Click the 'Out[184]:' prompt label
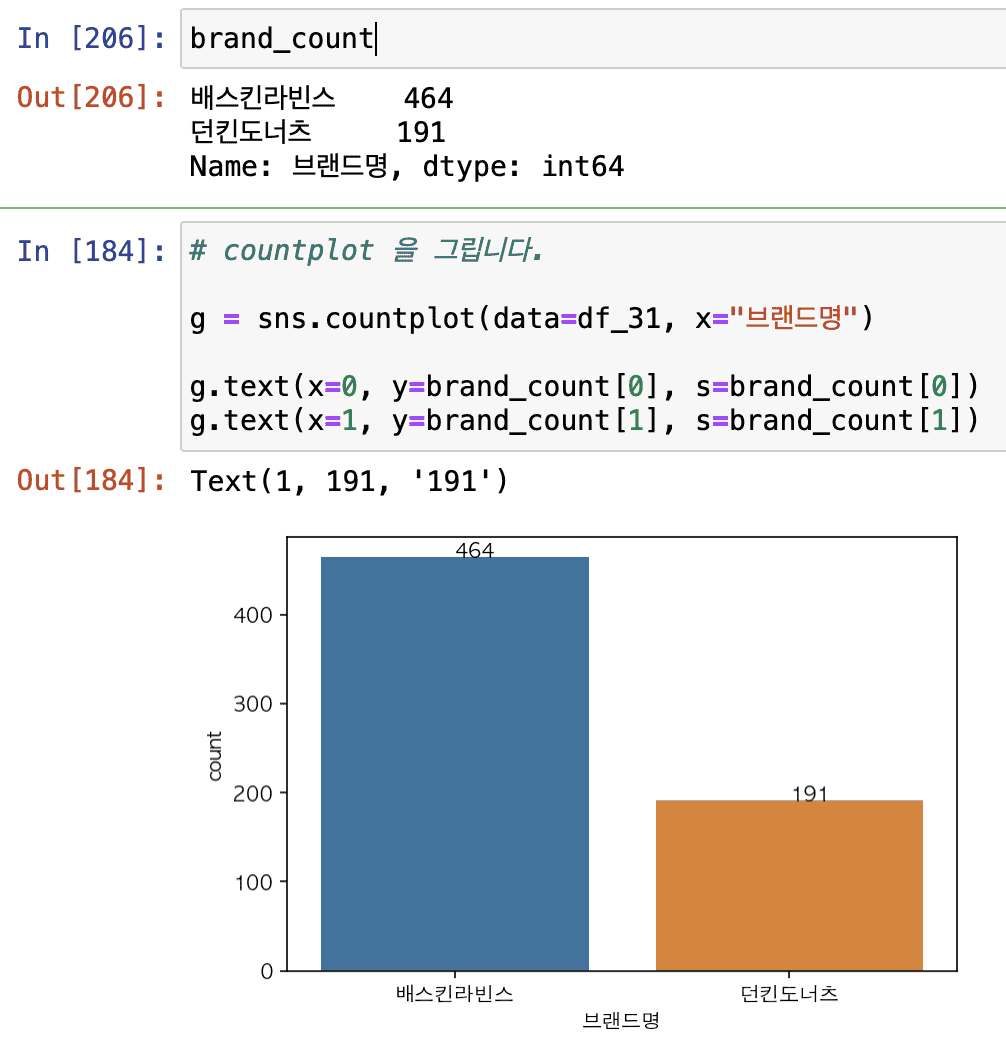This screenshot has width=1006, height=1052. tap(91, 480)
